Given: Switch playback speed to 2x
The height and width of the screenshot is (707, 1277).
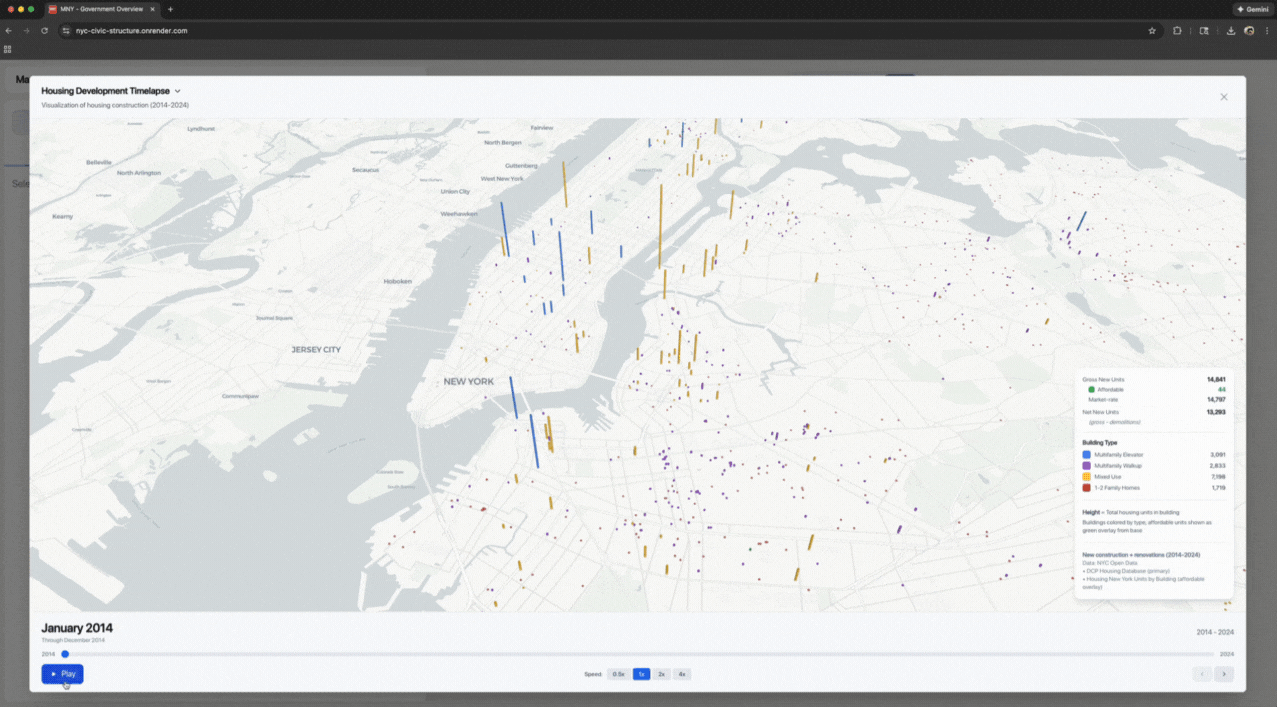Looking at the screenshot, I should [662, 674].
